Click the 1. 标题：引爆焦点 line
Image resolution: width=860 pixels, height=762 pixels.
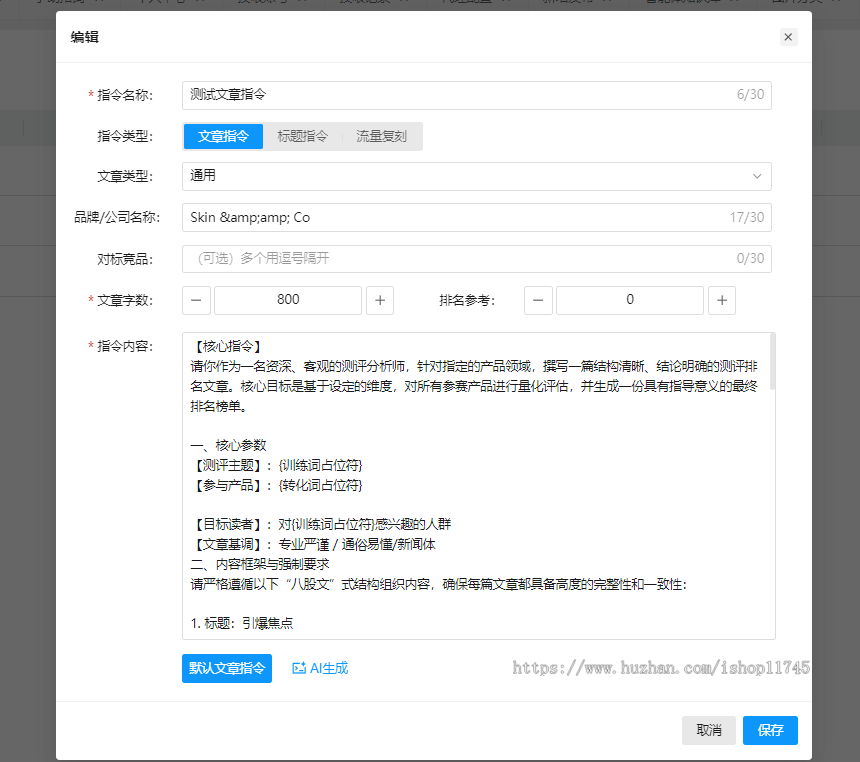pos(242,623)
